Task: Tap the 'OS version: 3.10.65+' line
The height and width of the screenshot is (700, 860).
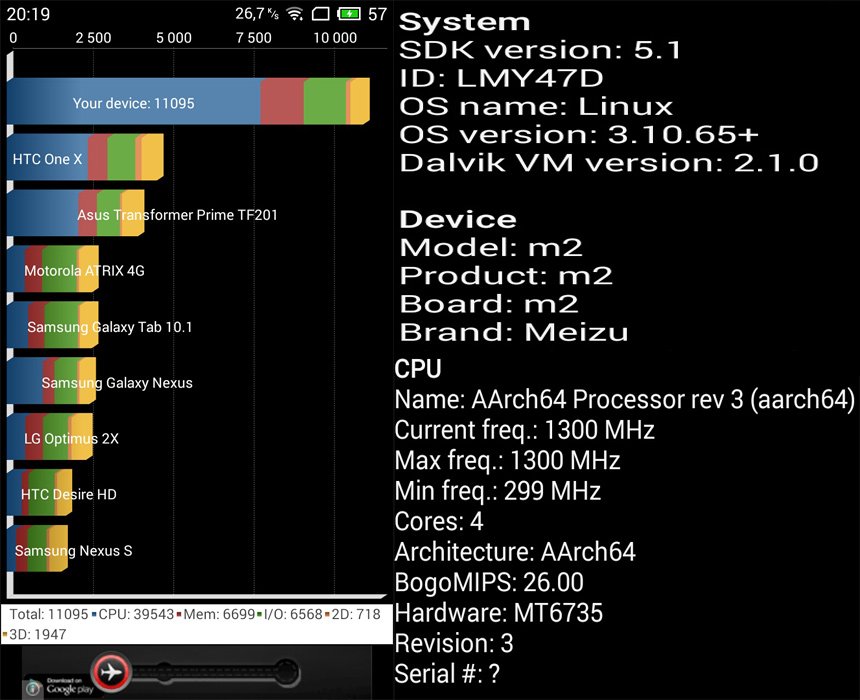Action: [579, 134]
